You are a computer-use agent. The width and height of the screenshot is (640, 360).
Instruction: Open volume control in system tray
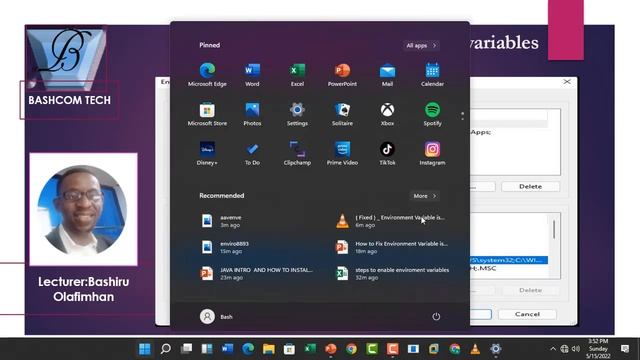tap(576, 349)
